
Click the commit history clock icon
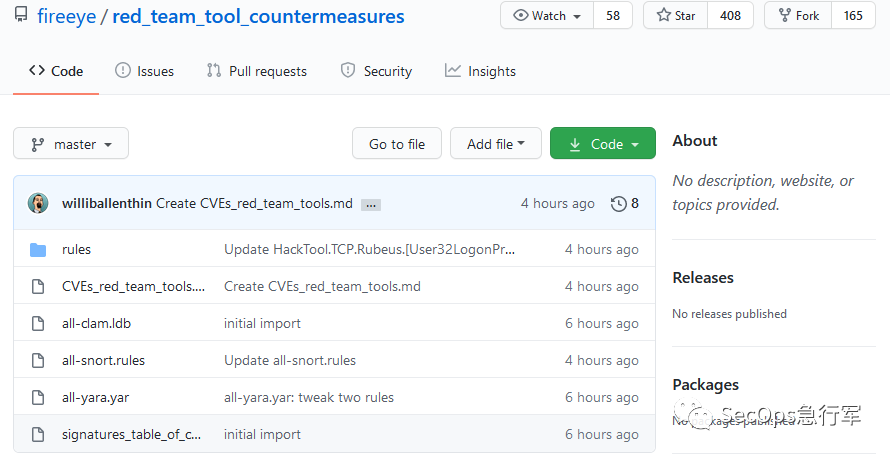pyautogui.click(x=619, y=203)
